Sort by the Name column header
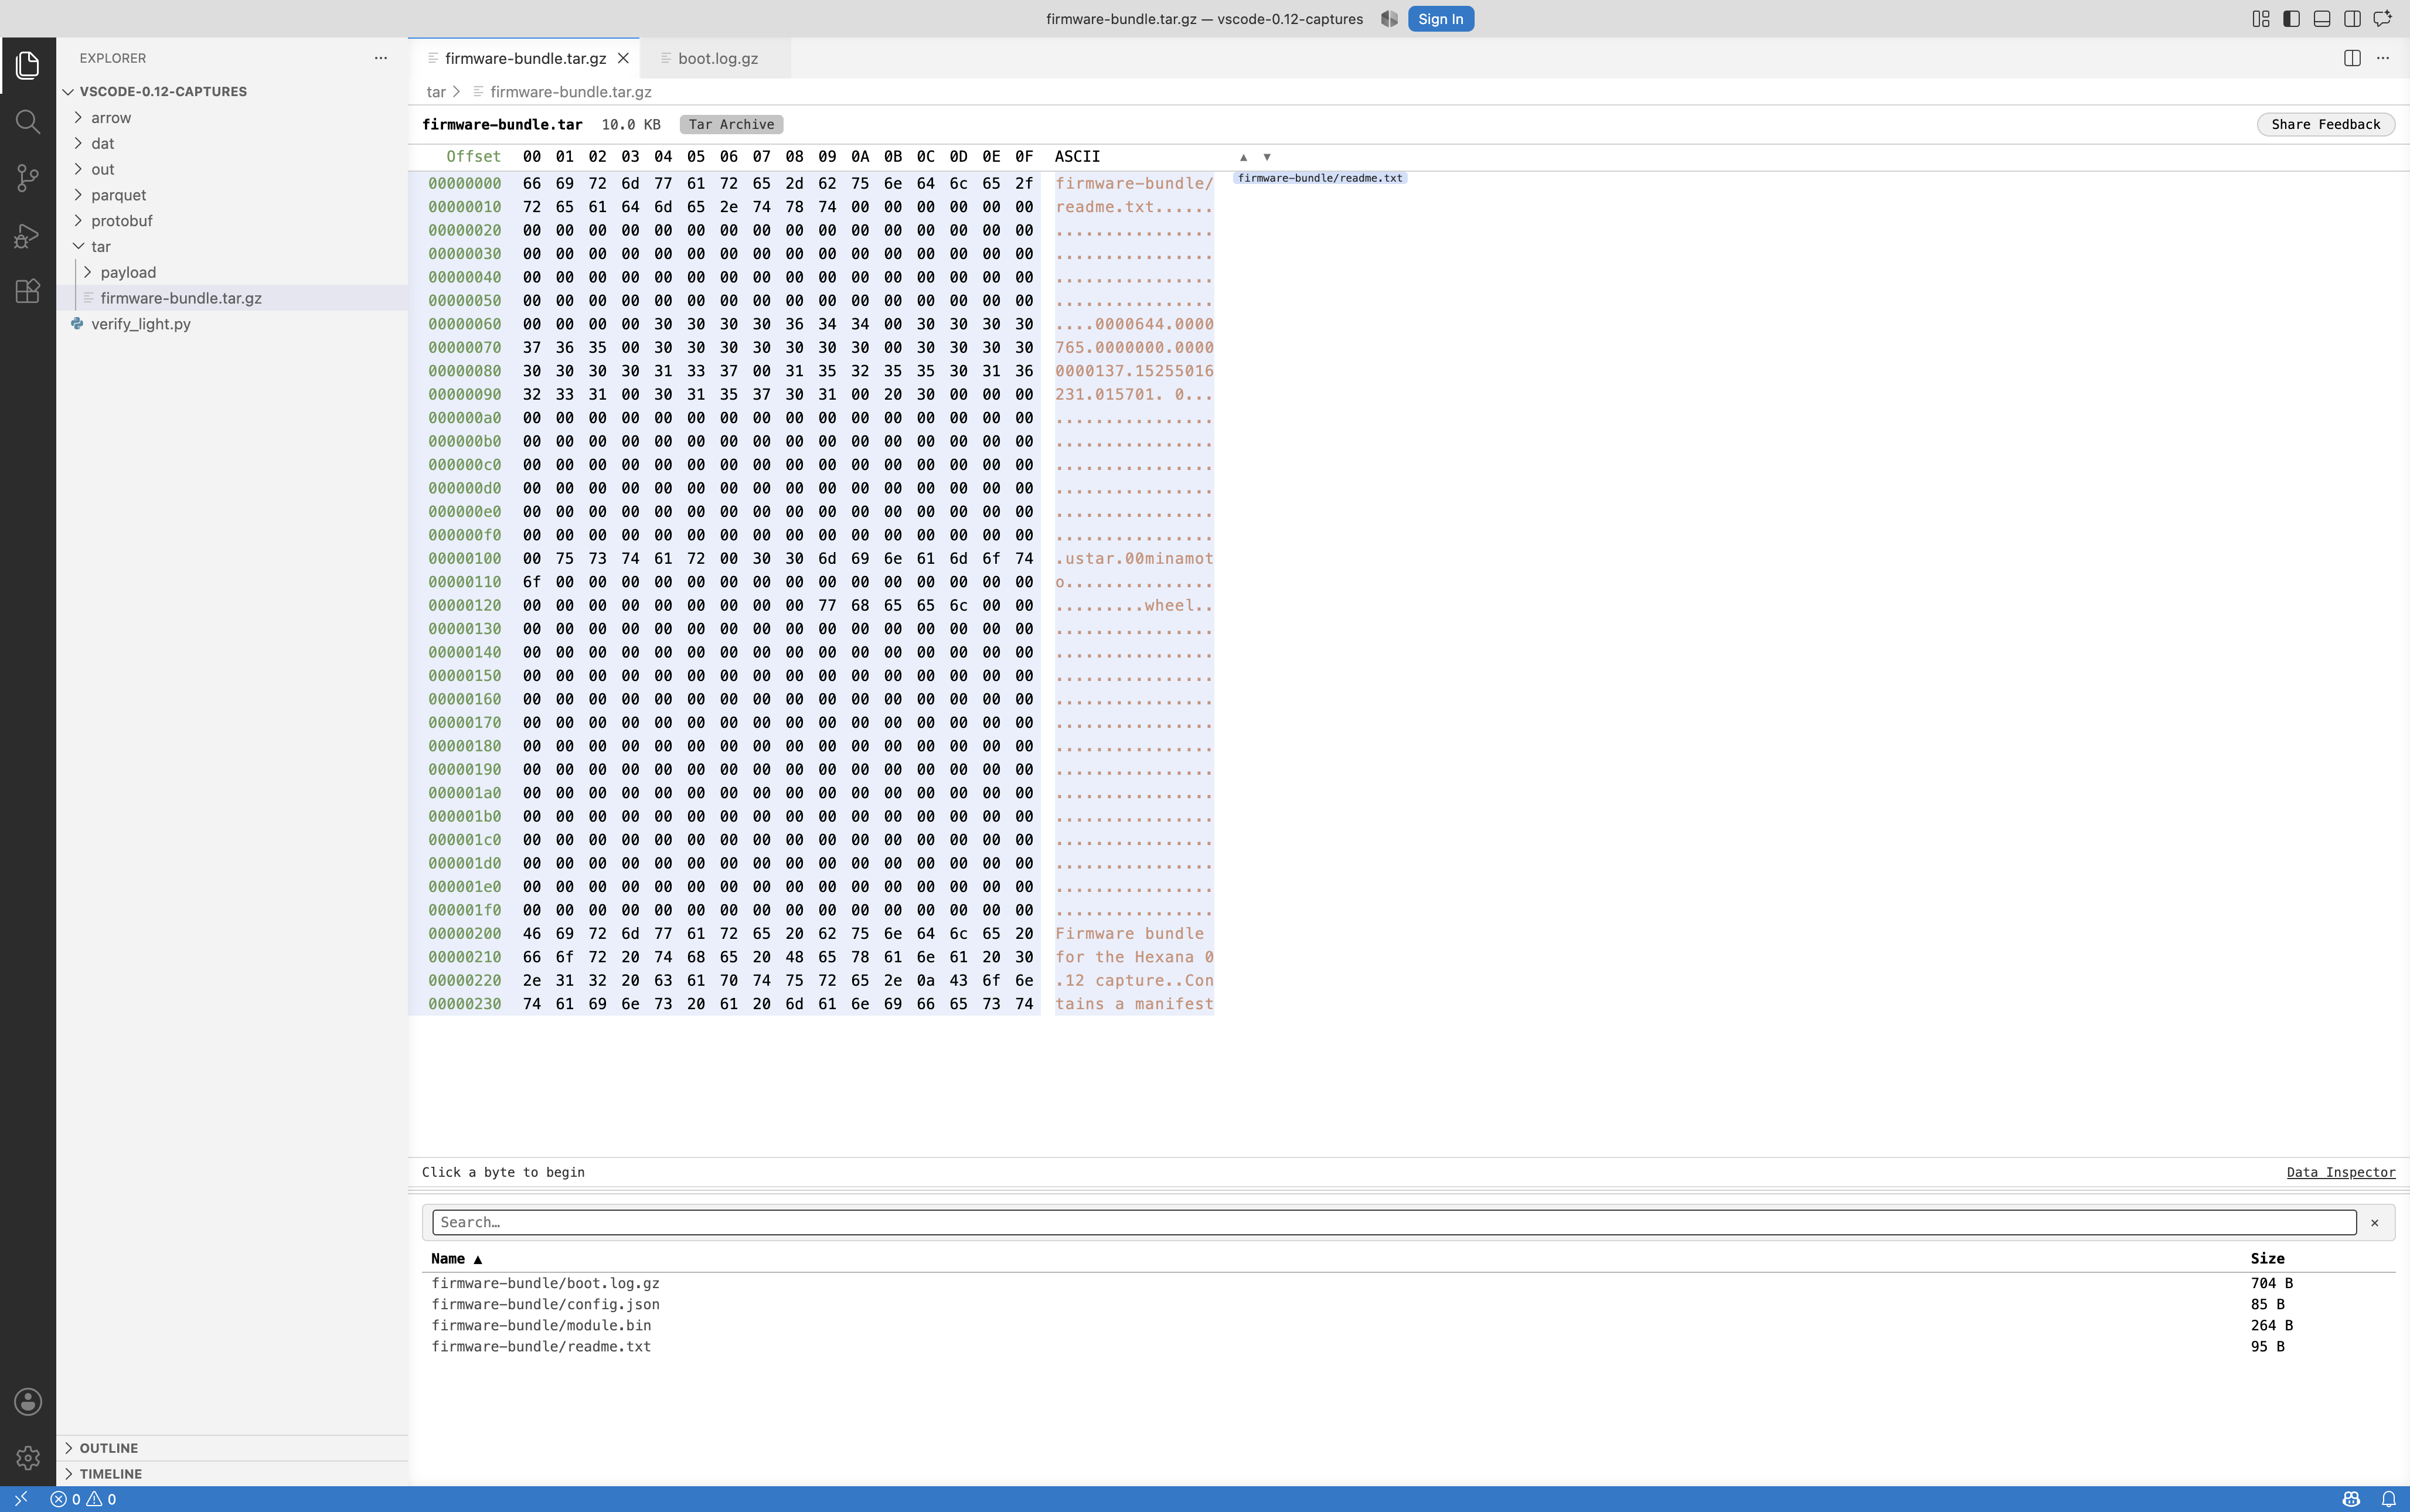2410x1512 pixels. [456, 1259]
